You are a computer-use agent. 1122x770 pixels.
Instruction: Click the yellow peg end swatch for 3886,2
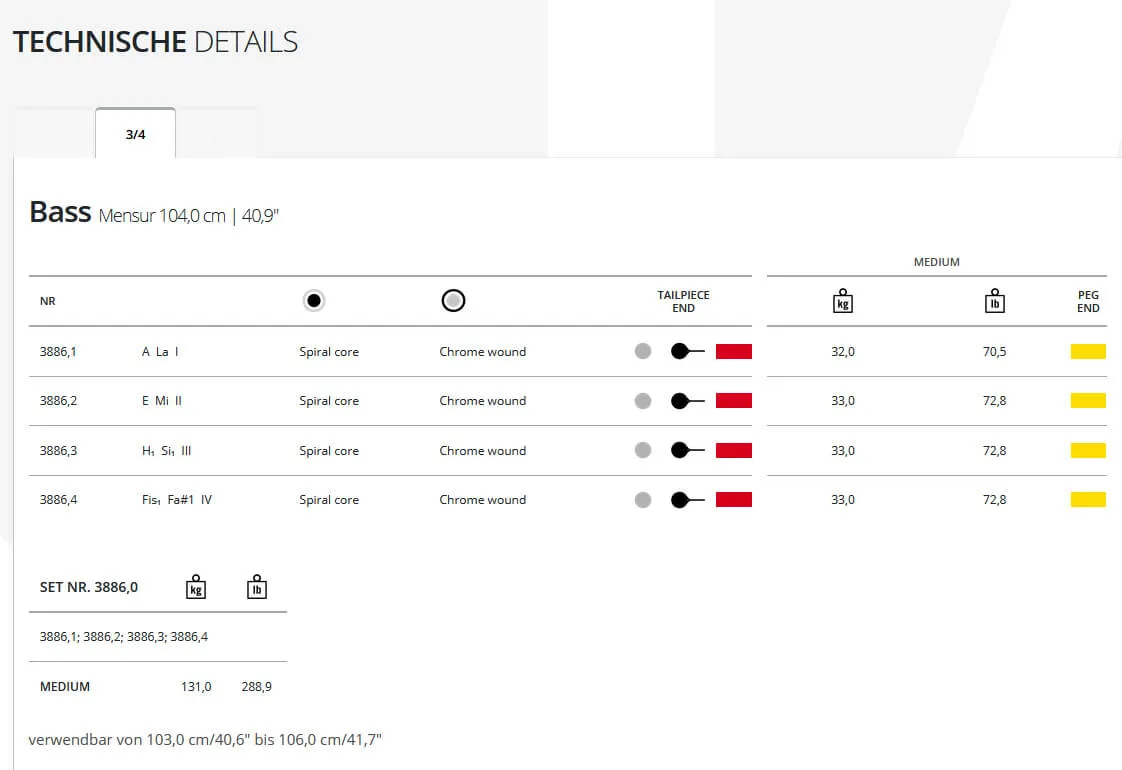coord(1088,401)
